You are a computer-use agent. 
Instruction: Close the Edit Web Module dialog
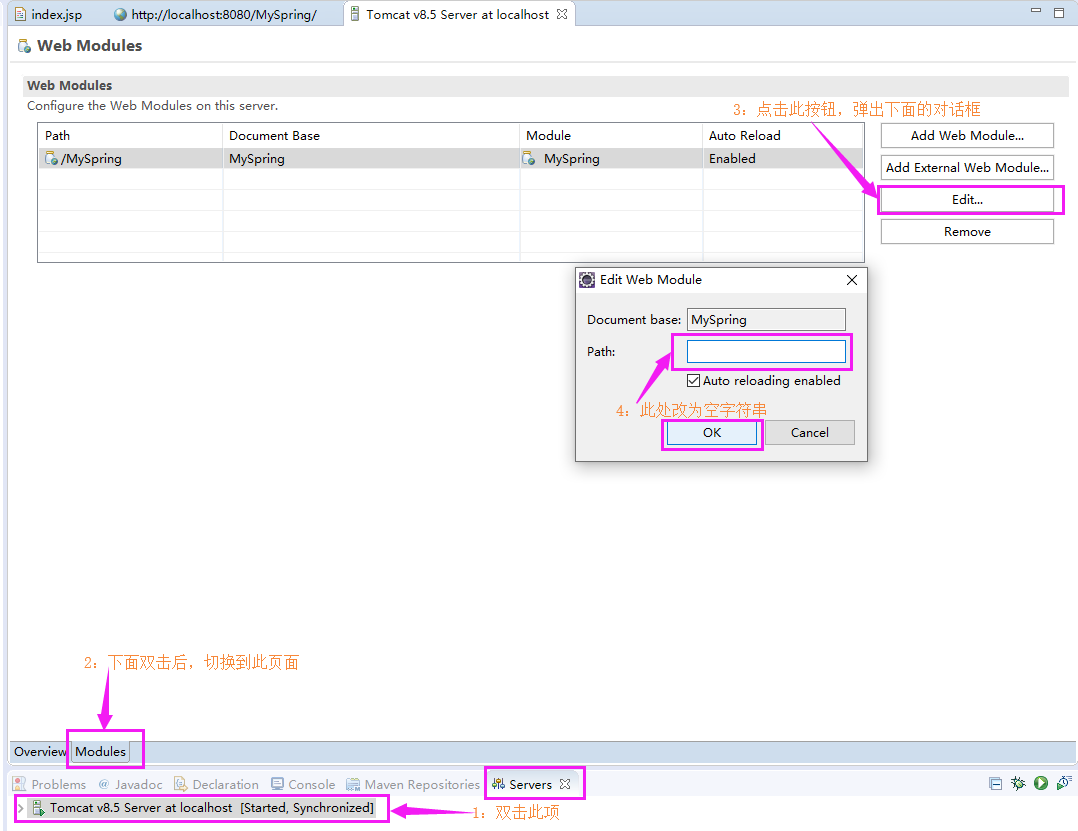point(852,280)
